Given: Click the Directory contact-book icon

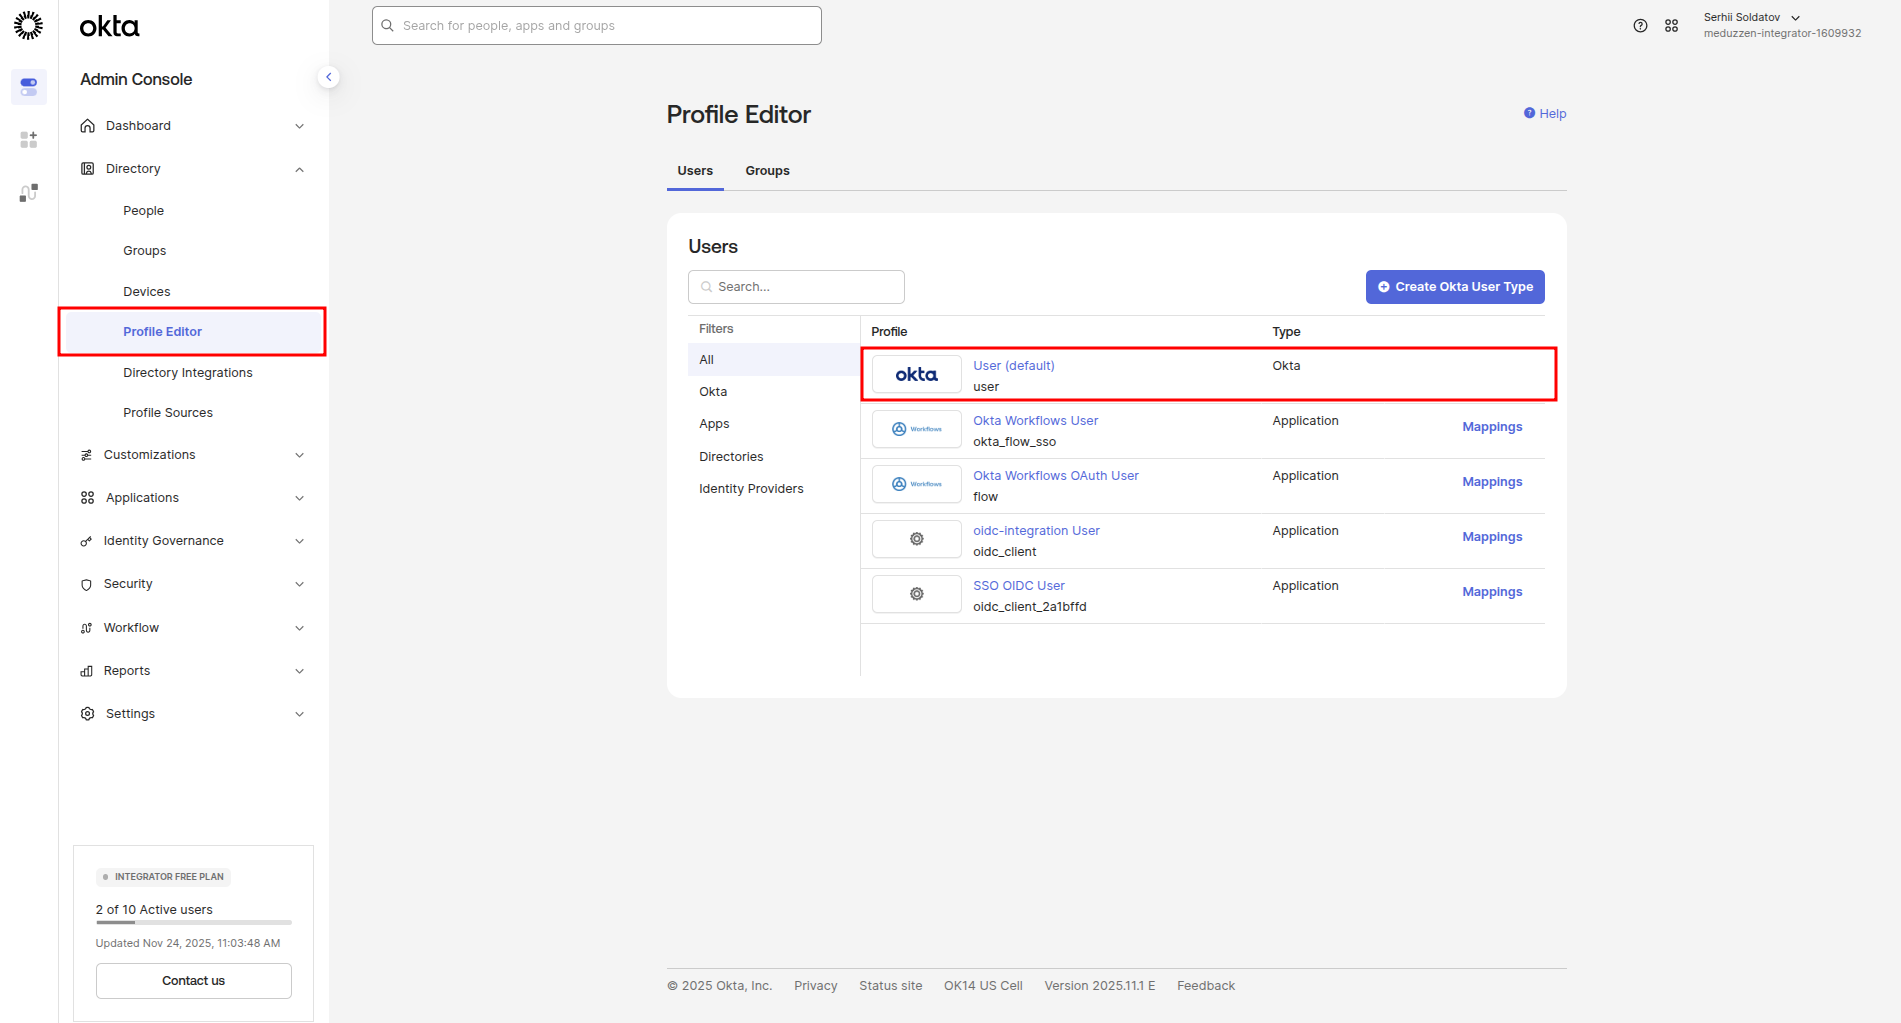Looking at the screenshot, I should click(88, 169).
